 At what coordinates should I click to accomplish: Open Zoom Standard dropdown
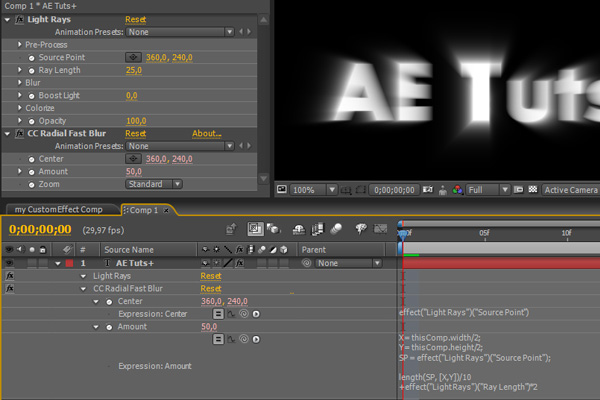(x=153, y=184)
